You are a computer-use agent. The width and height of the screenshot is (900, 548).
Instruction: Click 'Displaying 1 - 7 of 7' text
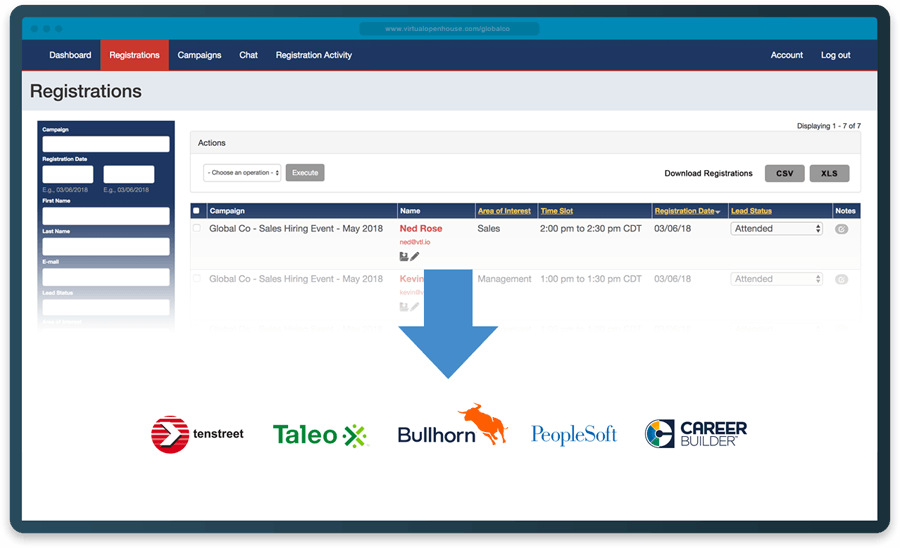tap(828, 126)
